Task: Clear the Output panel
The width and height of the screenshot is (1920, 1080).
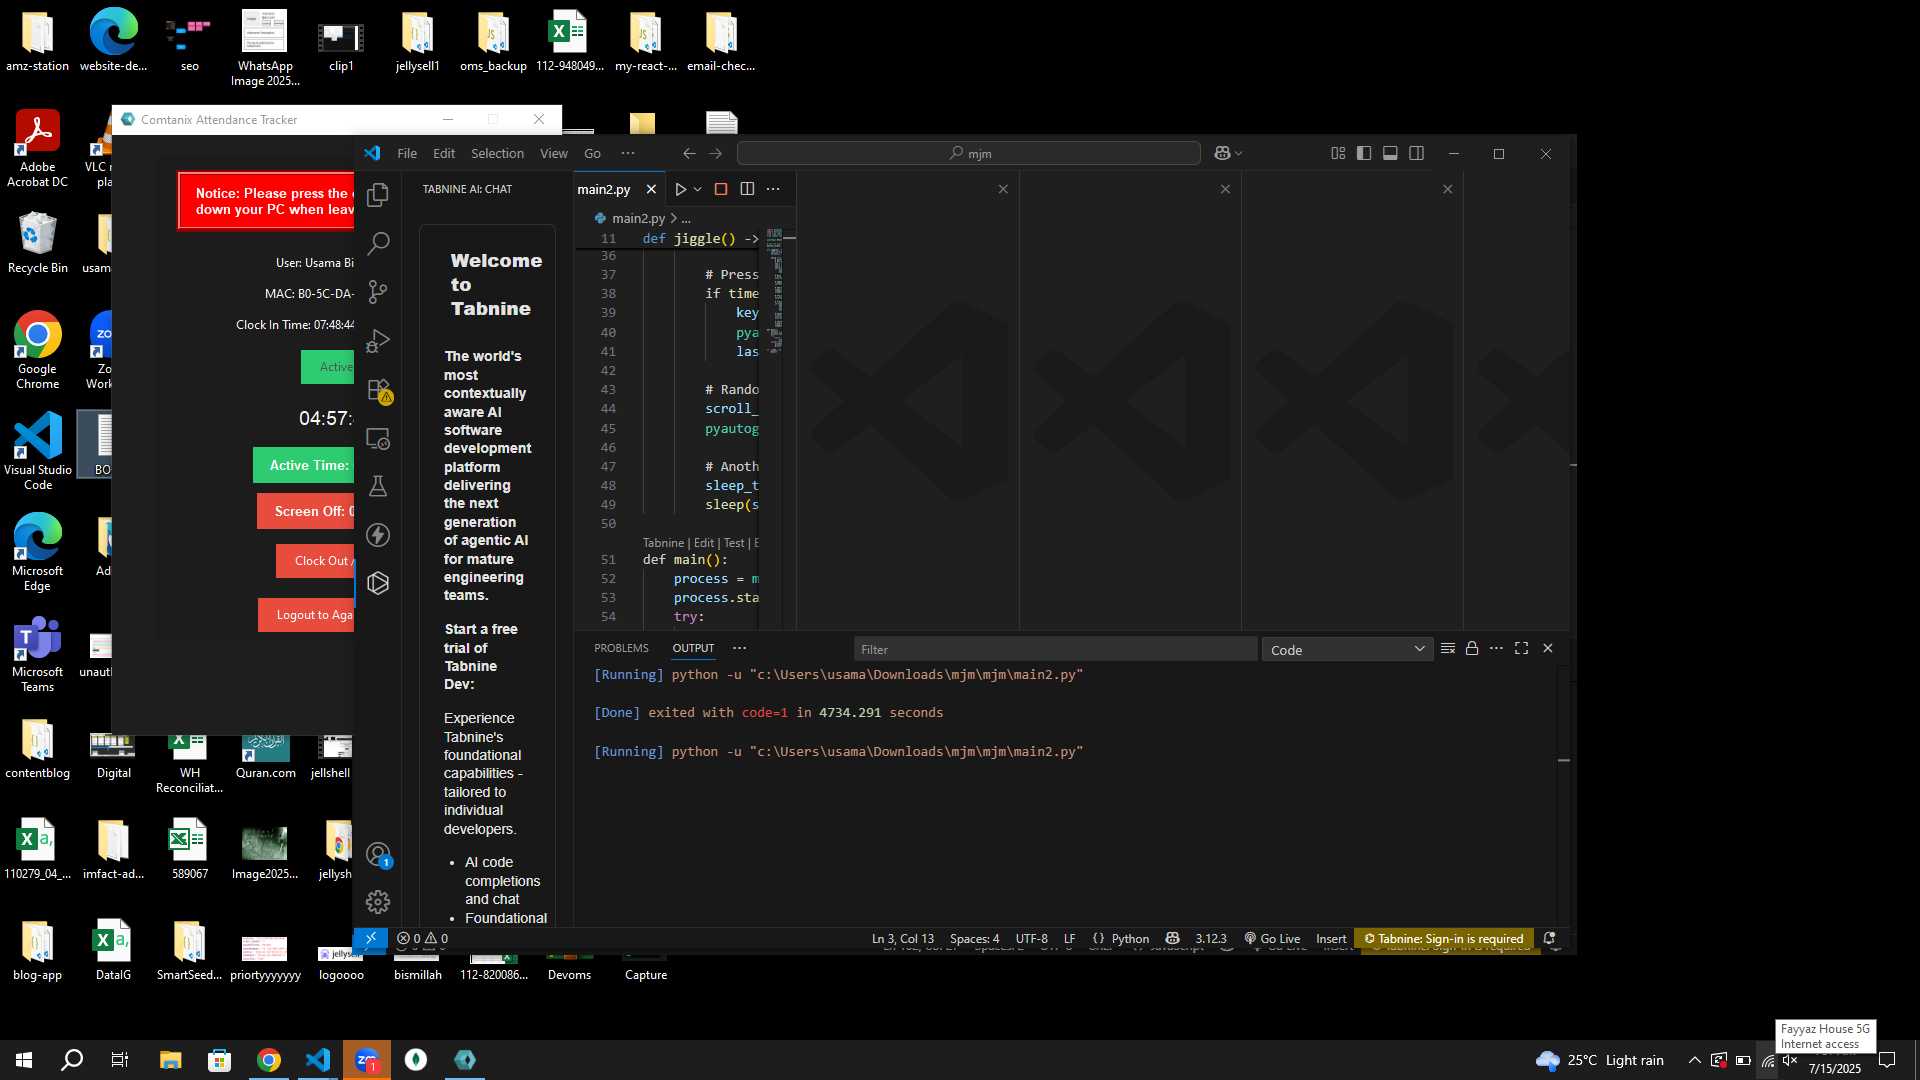Action: tap(1447, 648)
